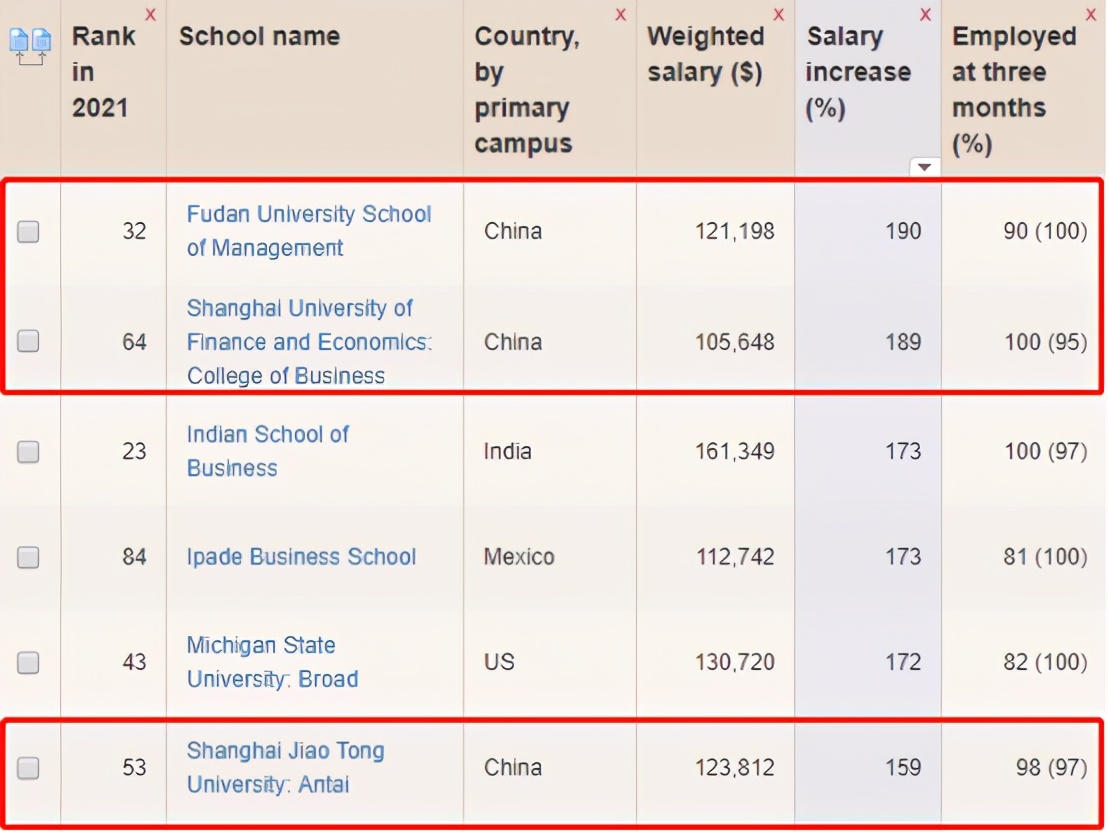Mark the Michigan State University Broad checkbox

(x=29, y=662)
